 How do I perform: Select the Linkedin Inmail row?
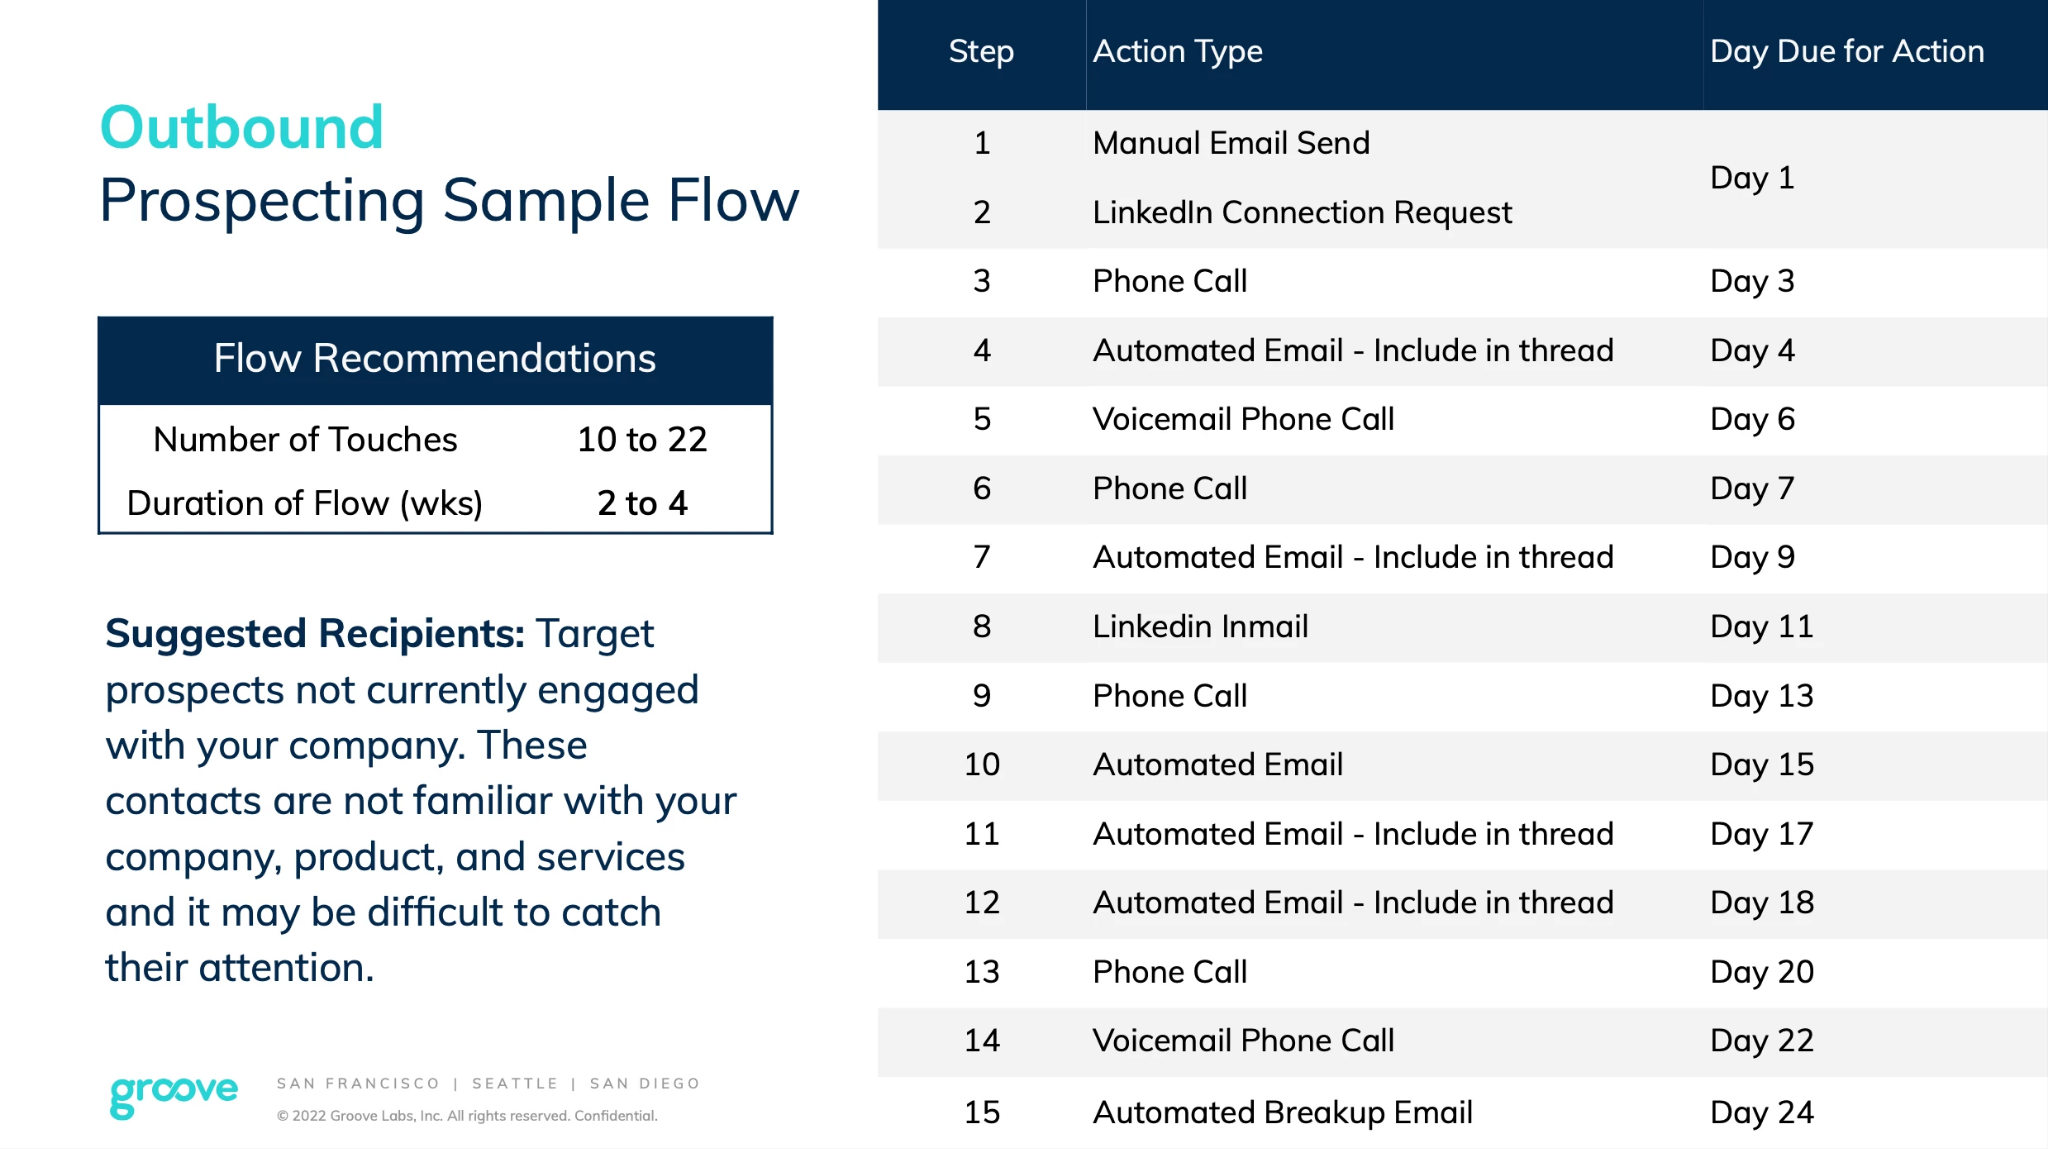point(1462,627)
